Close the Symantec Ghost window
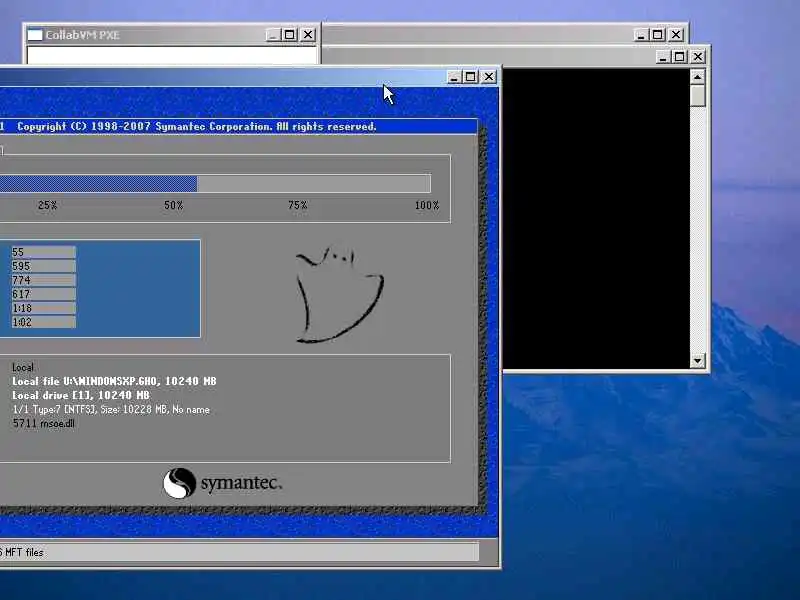800x600 pixels. point(489,77)
